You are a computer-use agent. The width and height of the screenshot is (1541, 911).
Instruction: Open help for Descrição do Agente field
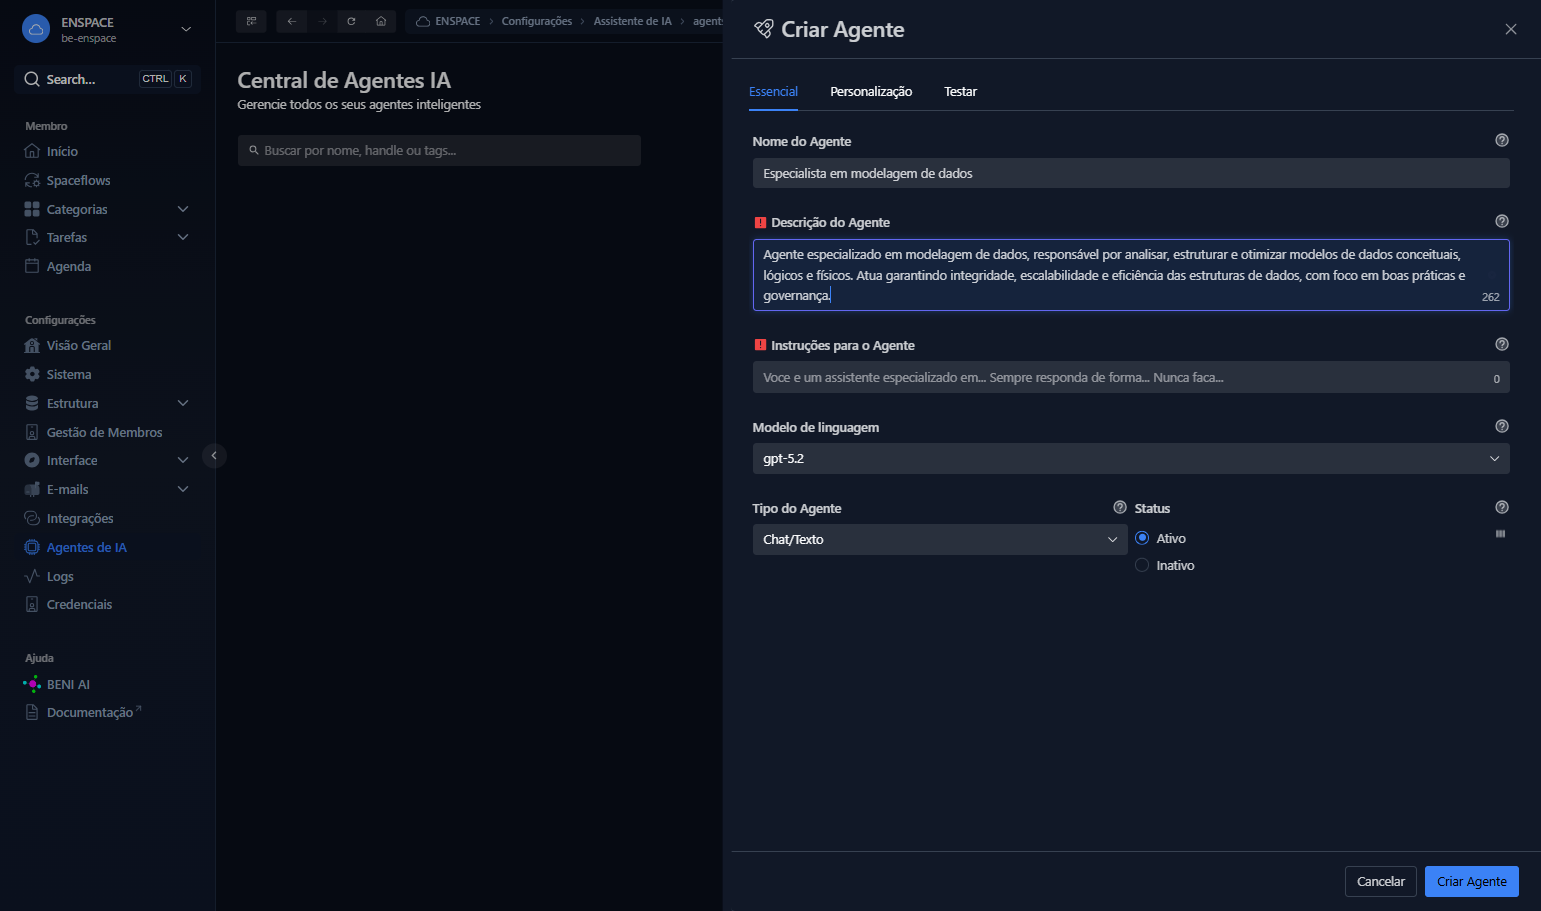click(1501, 222)
